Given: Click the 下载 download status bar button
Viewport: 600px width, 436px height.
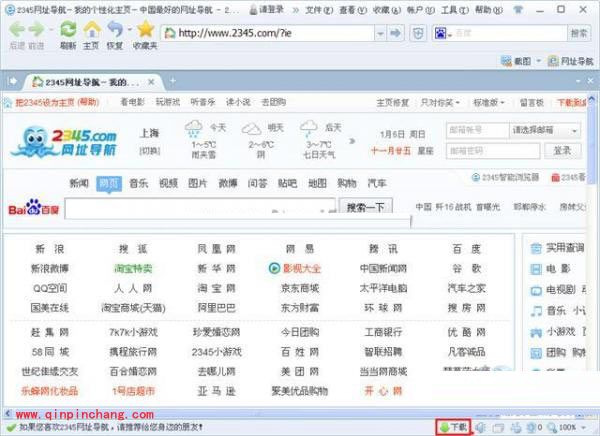Looking at the screenshot, I should pos(453,427).
